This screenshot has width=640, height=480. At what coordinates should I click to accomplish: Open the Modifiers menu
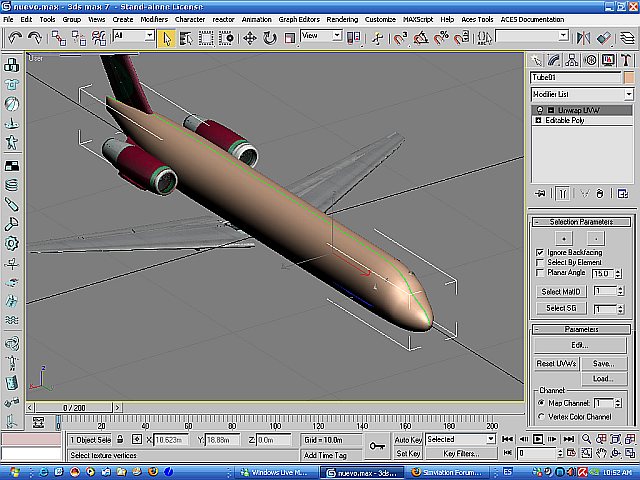(154, 19)
